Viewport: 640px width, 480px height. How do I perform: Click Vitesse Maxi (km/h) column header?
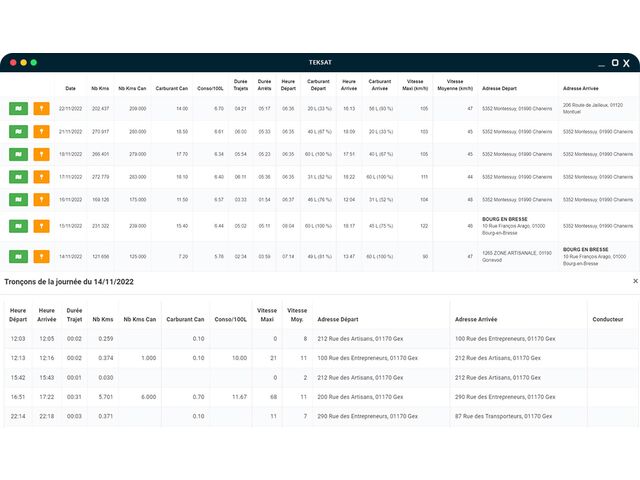click(x=417, y=85)
